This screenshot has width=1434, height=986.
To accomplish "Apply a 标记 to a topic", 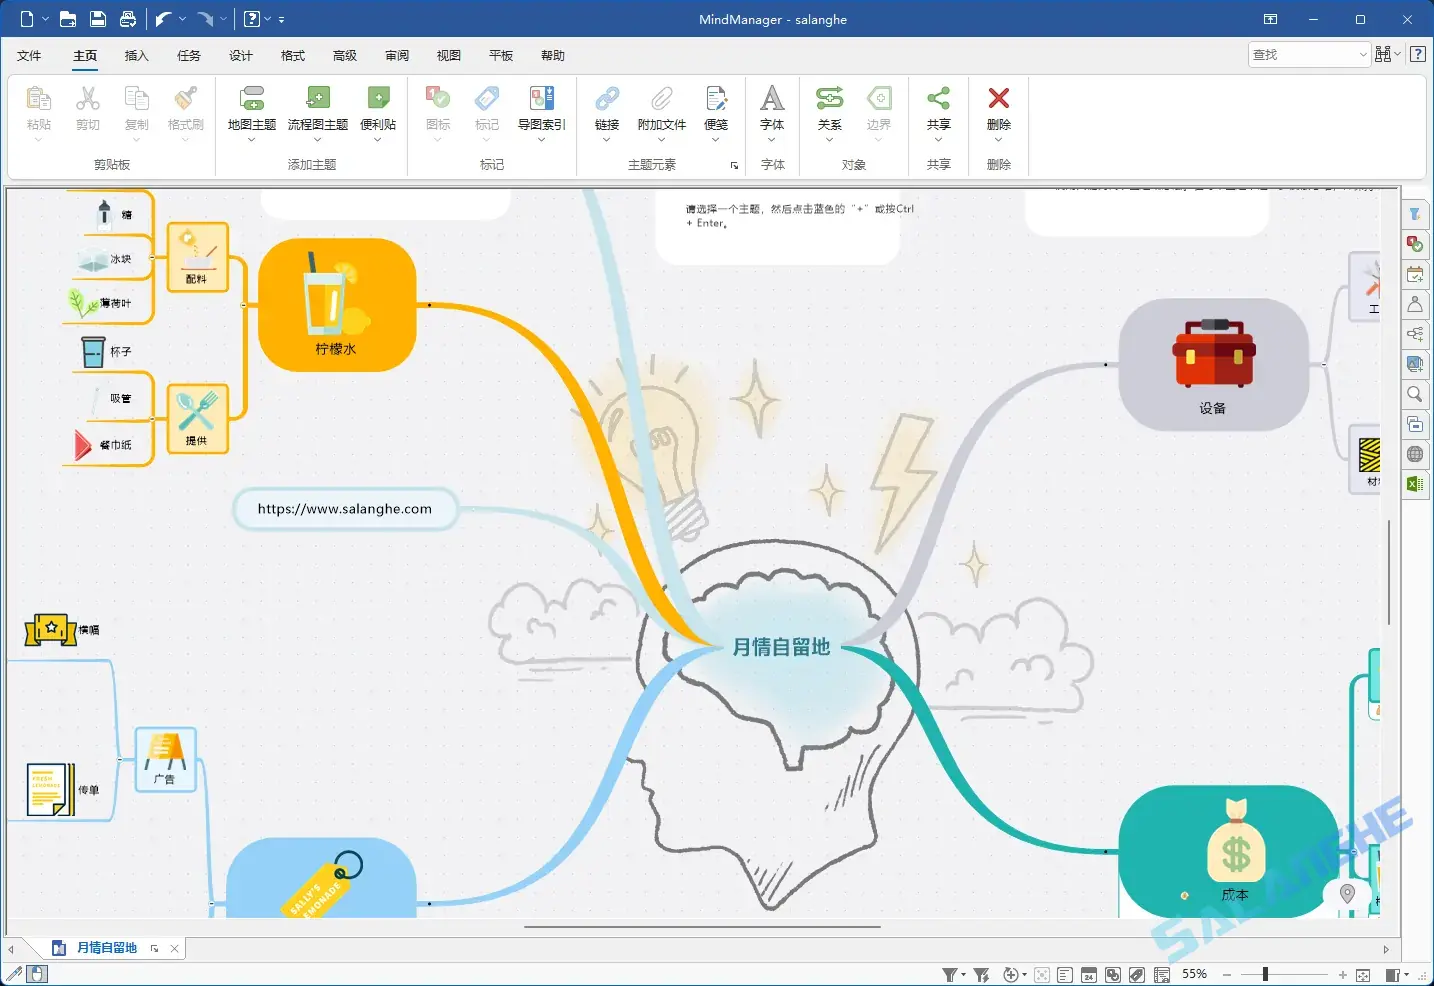I will (487, 110).
